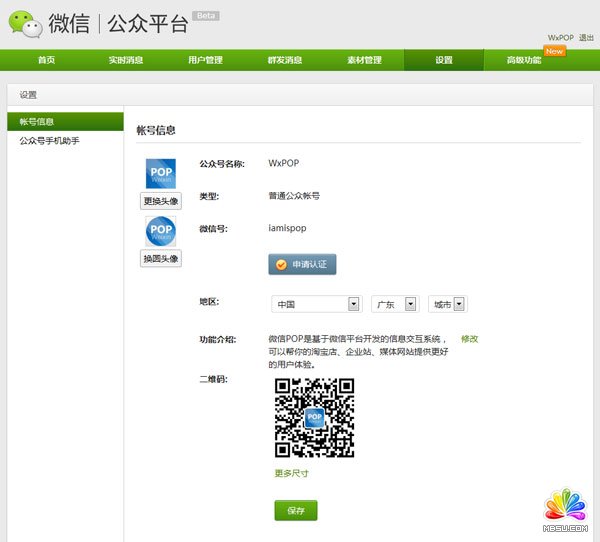Click the checkmark icon on 申请认证 button
The image size is (600, 542).
[x=281, y=264]
